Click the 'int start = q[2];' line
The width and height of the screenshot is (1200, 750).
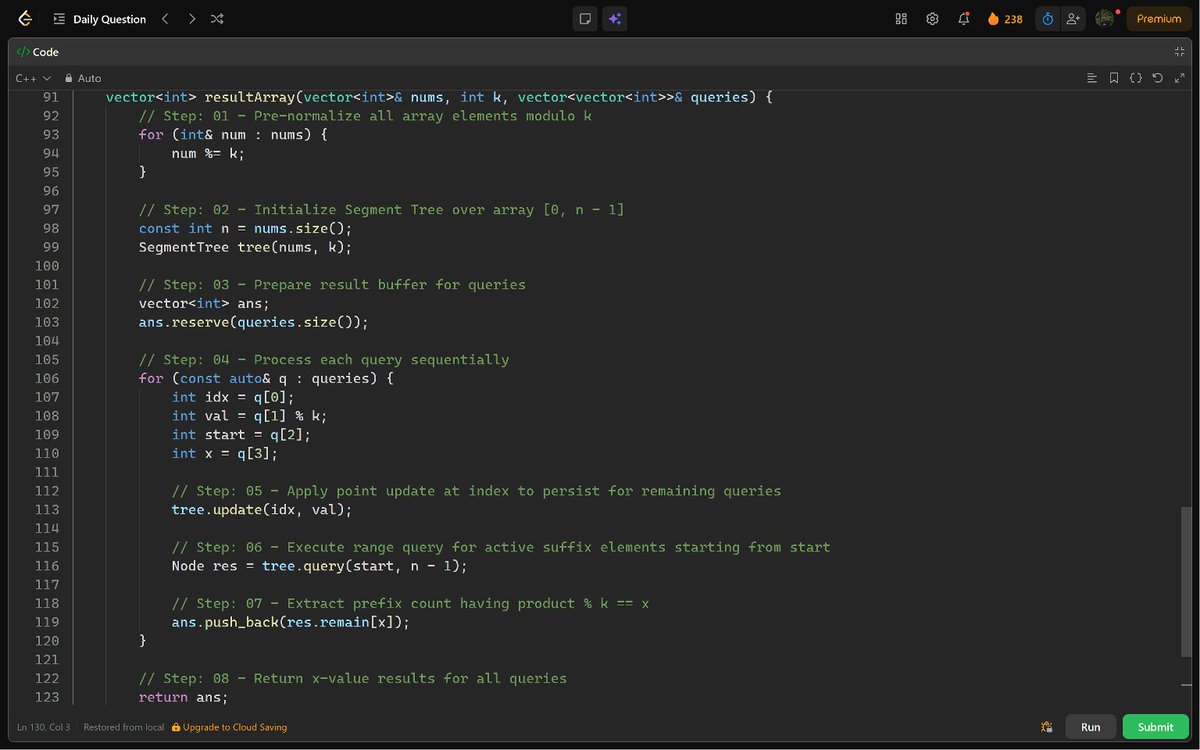coord(241,434)
